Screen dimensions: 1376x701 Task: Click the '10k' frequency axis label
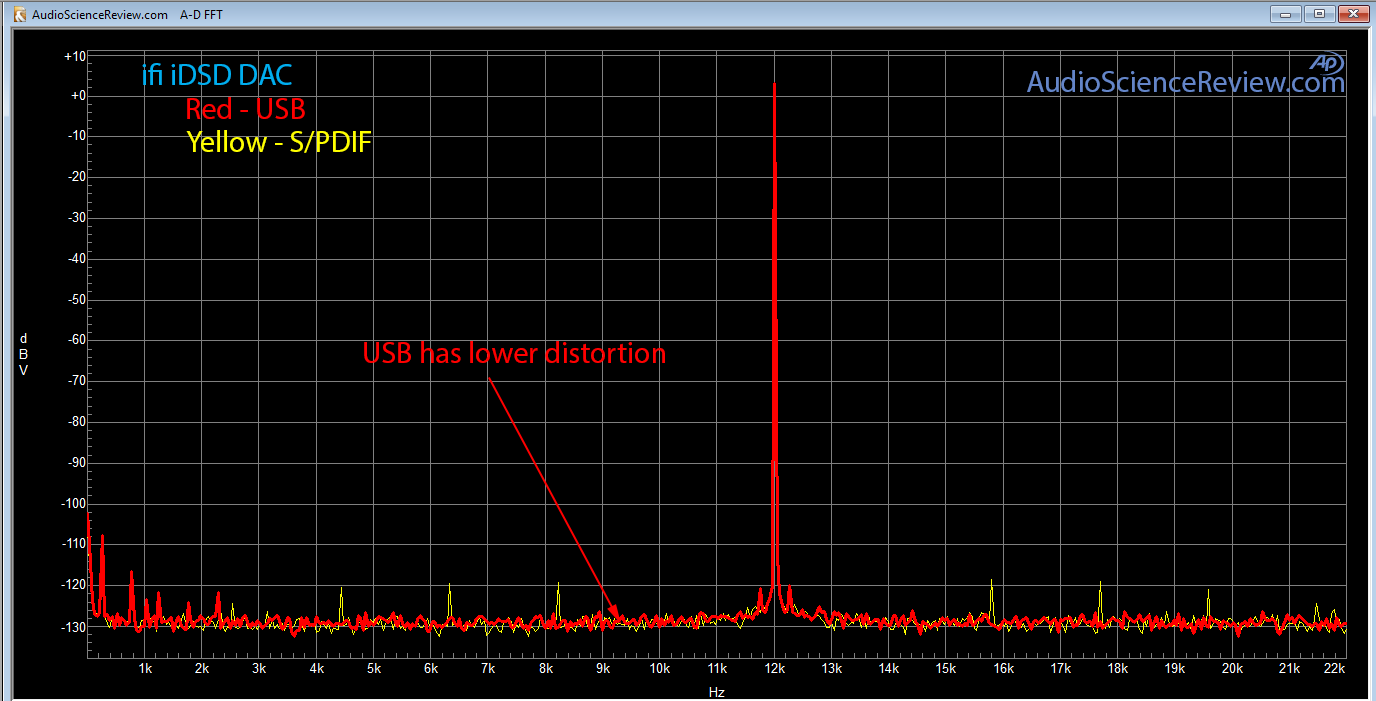pyautogui.click(x=660, y=668)
